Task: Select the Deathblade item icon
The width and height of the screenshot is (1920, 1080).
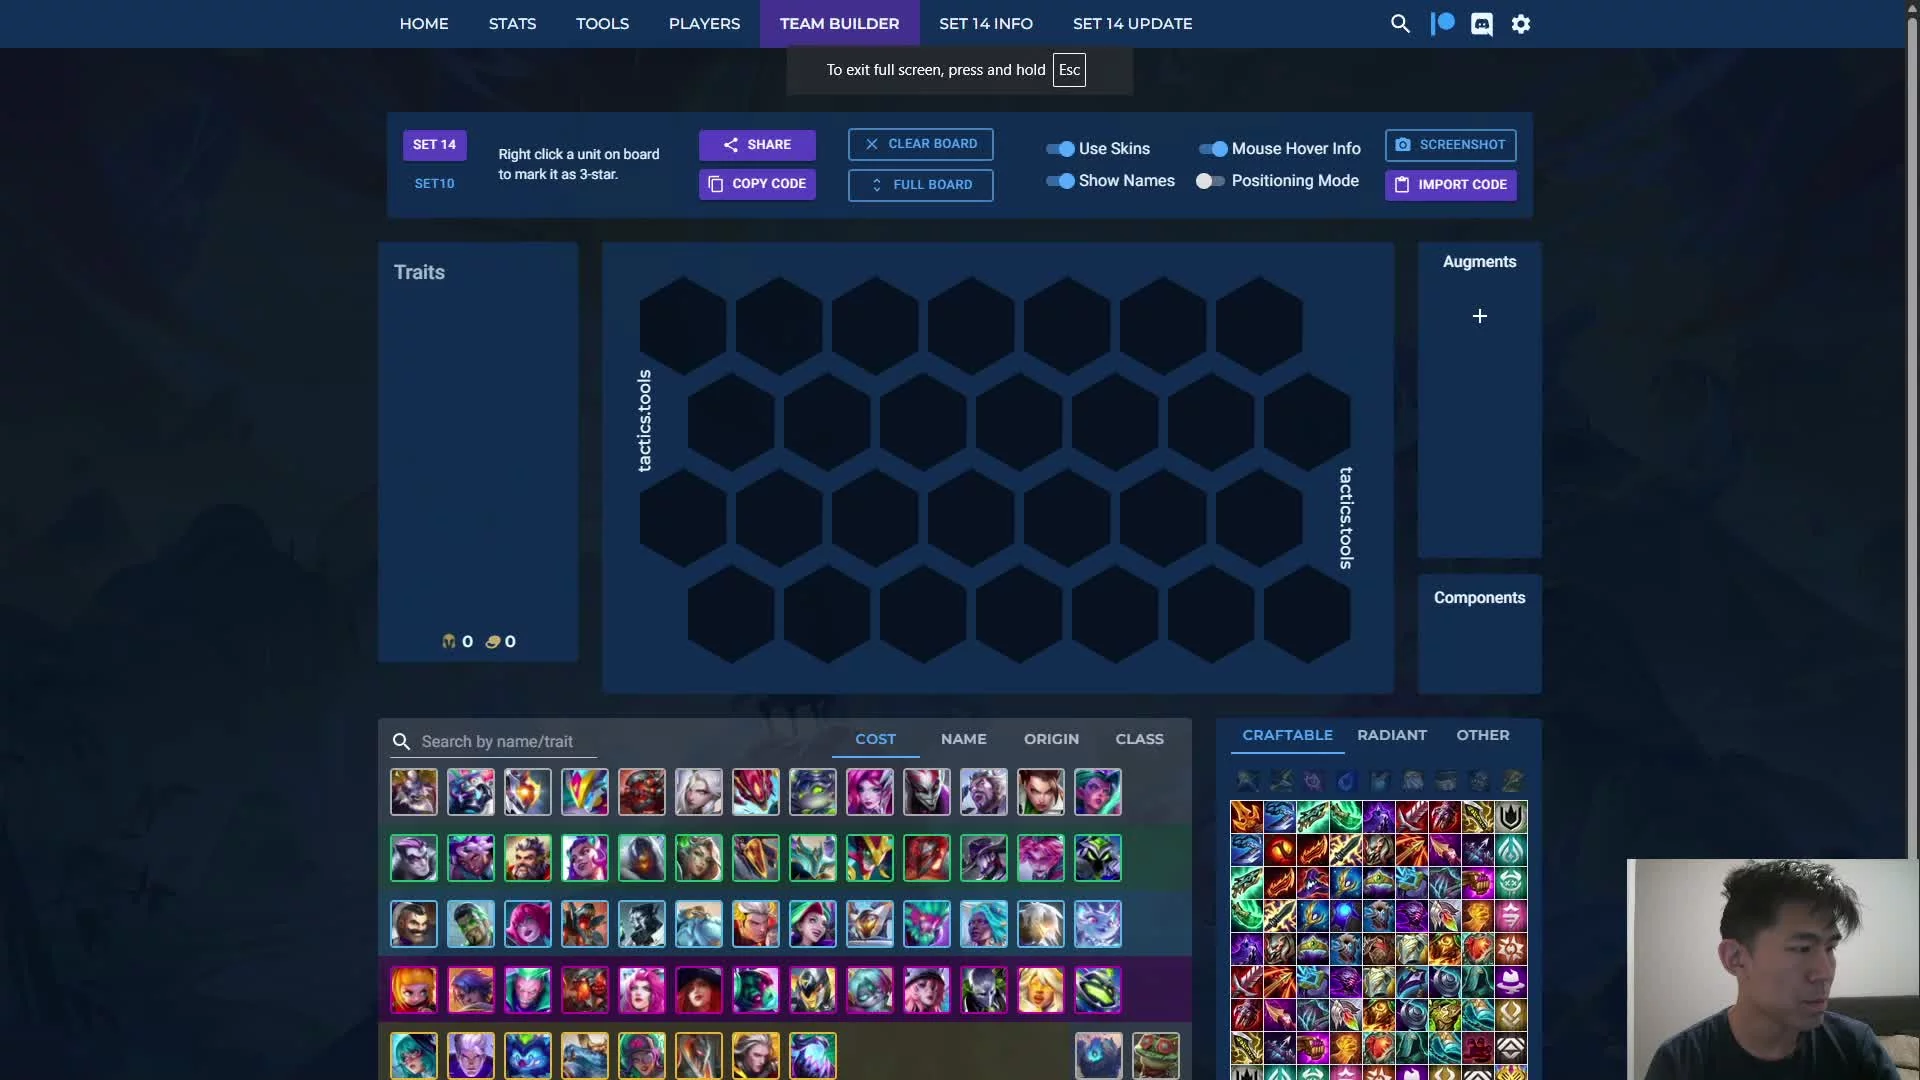Action: tap(1246, 817)
